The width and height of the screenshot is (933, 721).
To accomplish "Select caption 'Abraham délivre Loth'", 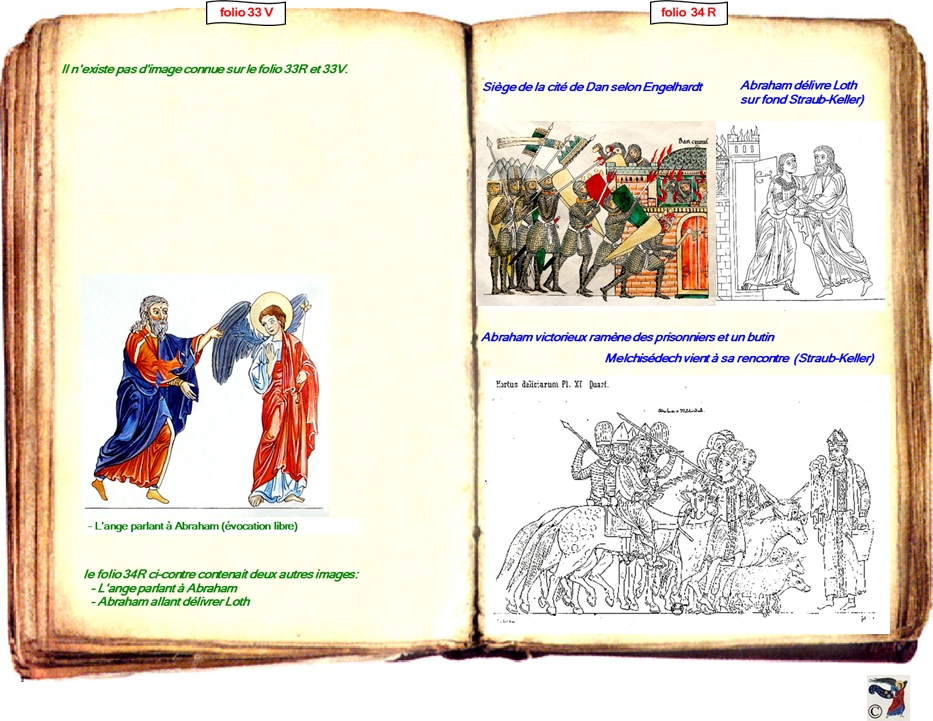I will [799, 85].
